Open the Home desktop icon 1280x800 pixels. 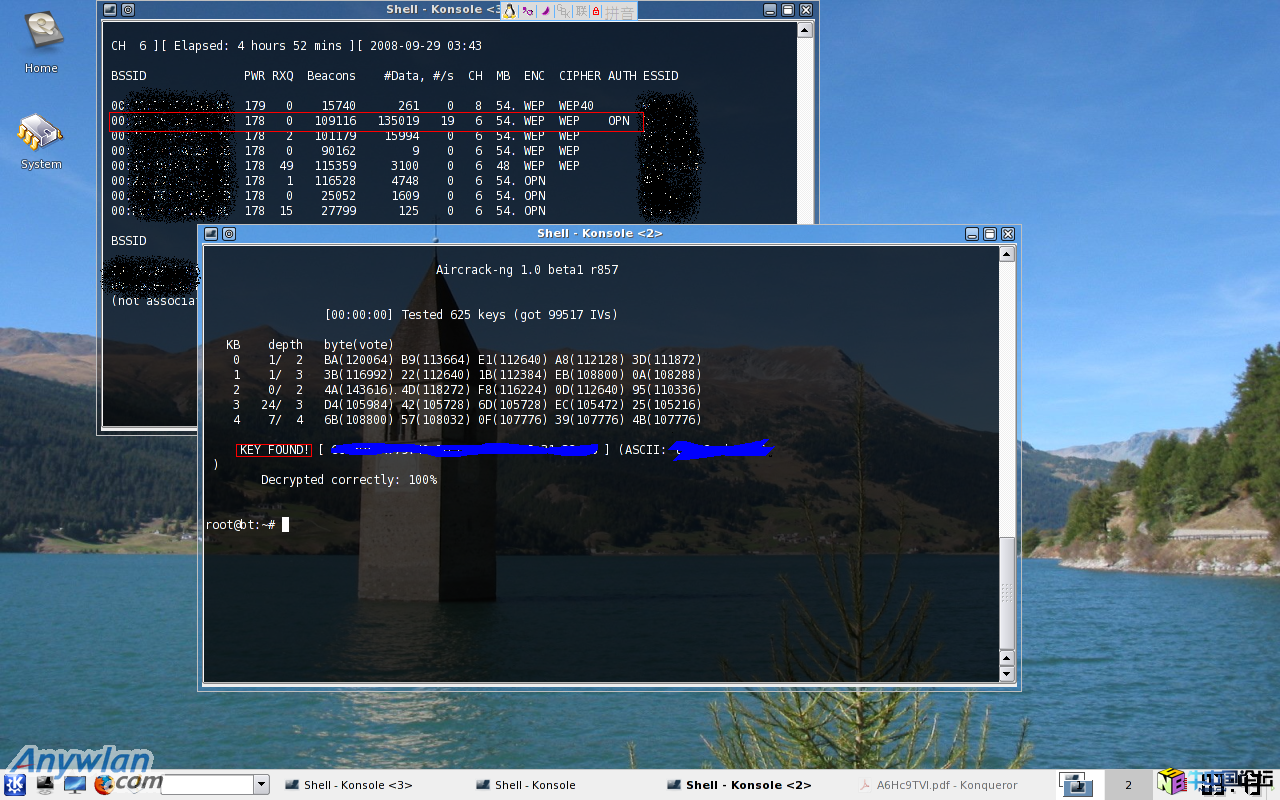tap(41, 40)
